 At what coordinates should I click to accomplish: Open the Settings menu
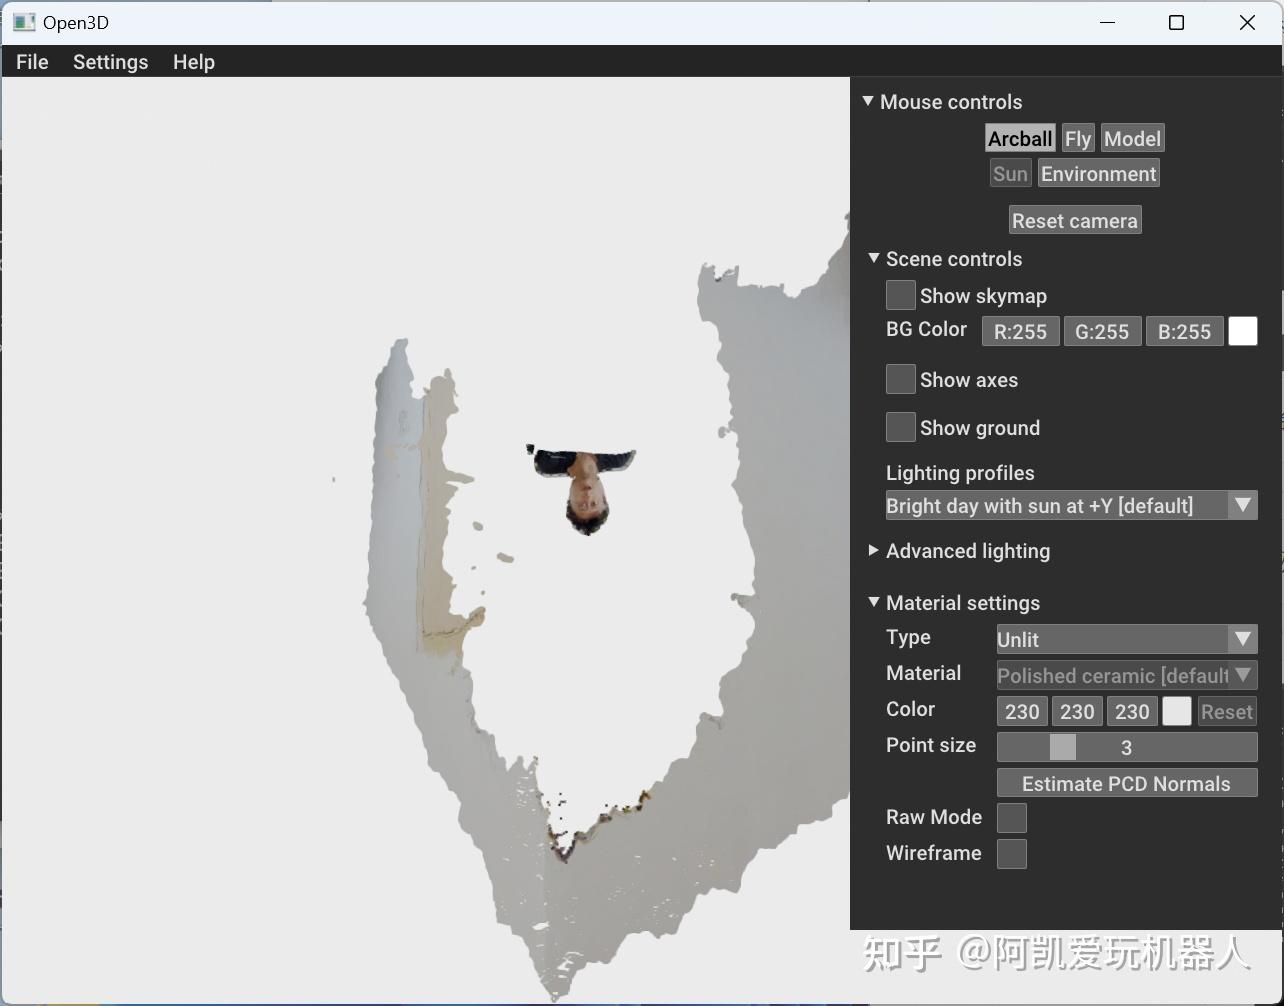[x=110, y=62]
